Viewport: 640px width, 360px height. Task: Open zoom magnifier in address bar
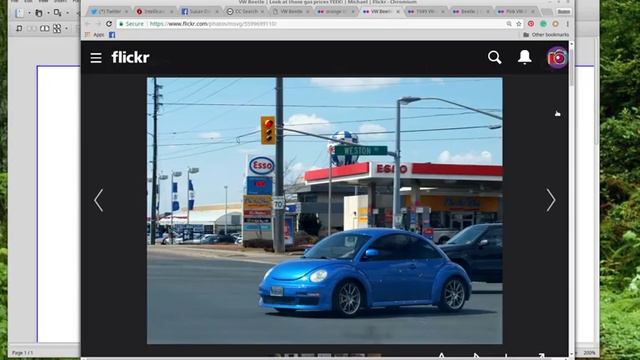point(509,24)
